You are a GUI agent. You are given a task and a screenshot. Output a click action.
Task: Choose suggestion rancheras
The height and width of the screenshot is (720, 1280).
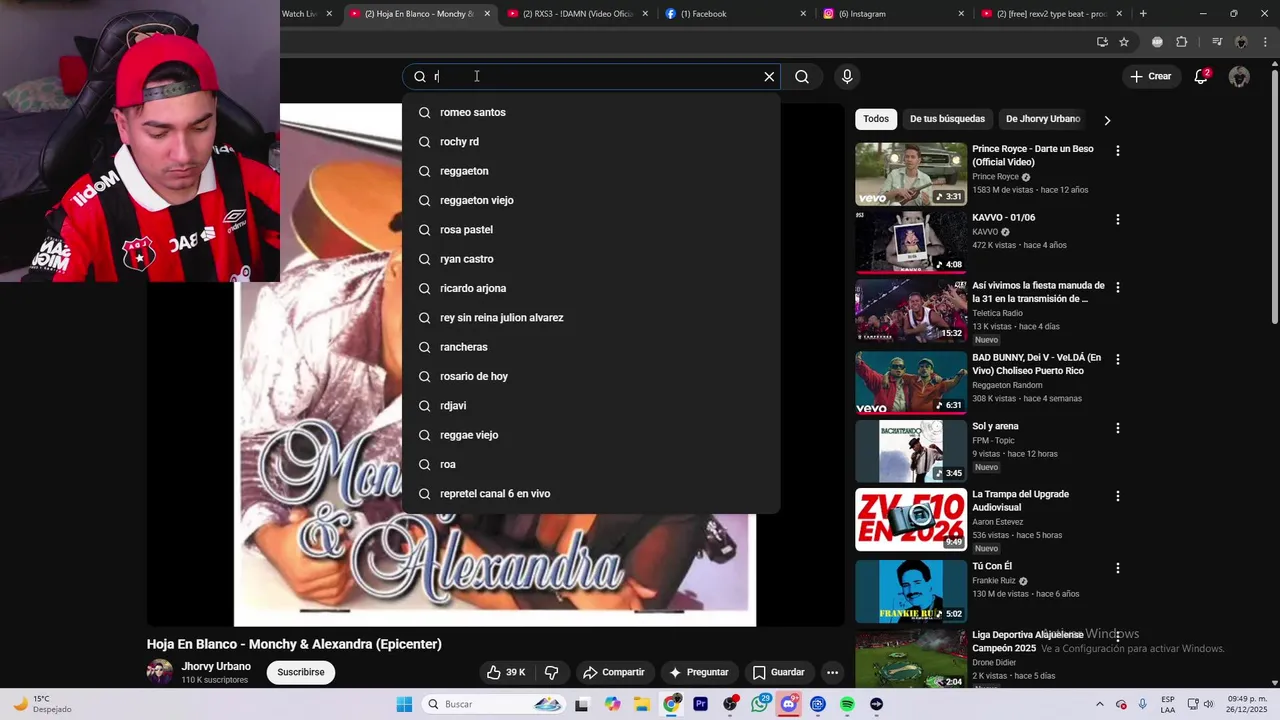[590, 347]
